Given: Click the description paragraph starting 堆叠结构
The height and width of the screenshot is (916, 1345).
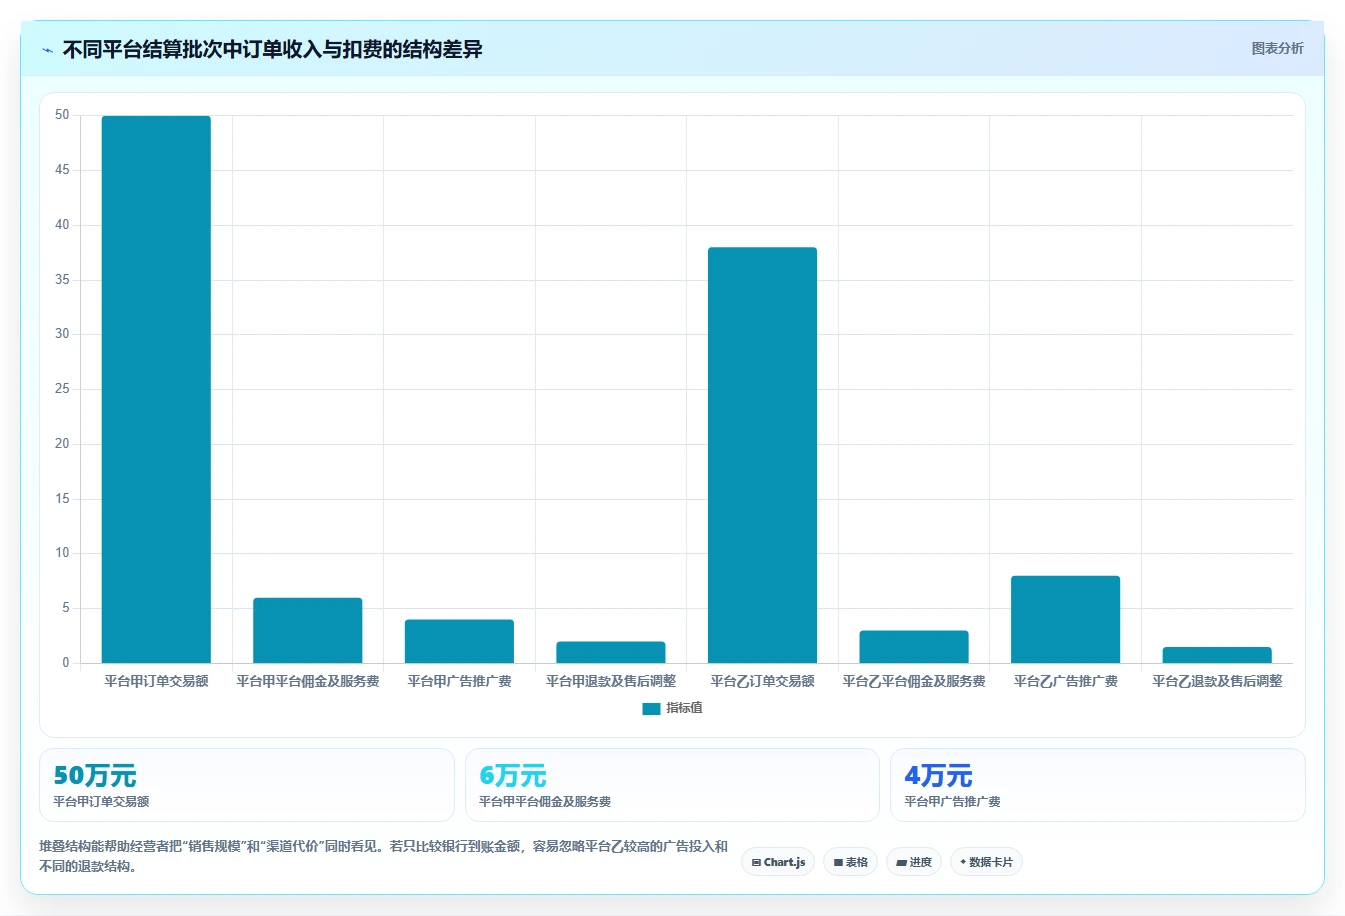Looking at the screenshot, I should coord(384,856).
